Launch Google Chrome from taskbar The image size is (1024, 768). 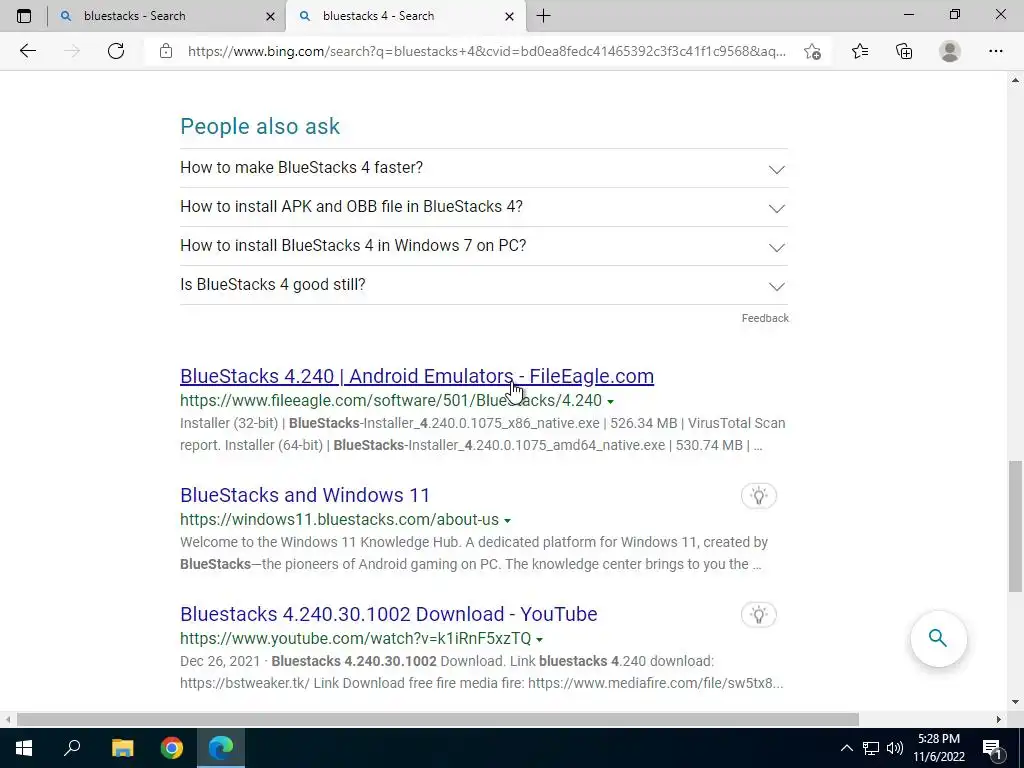(172, 748)
